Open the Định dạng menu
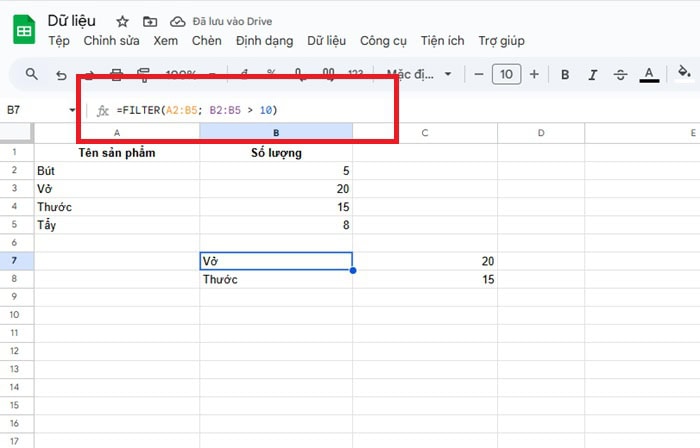The image size is (700, 448). click(x=264, y=41)
